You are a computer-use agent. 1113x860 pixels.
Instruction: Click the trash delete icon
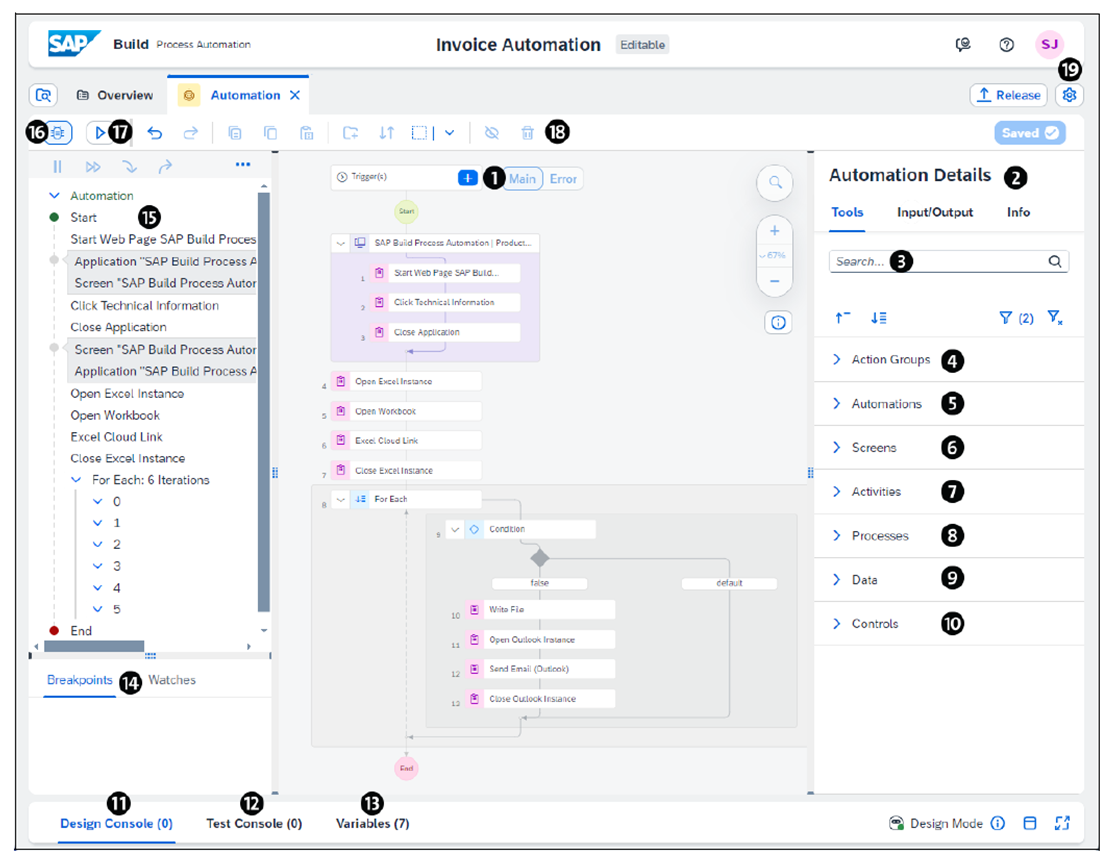coord(527,133)
